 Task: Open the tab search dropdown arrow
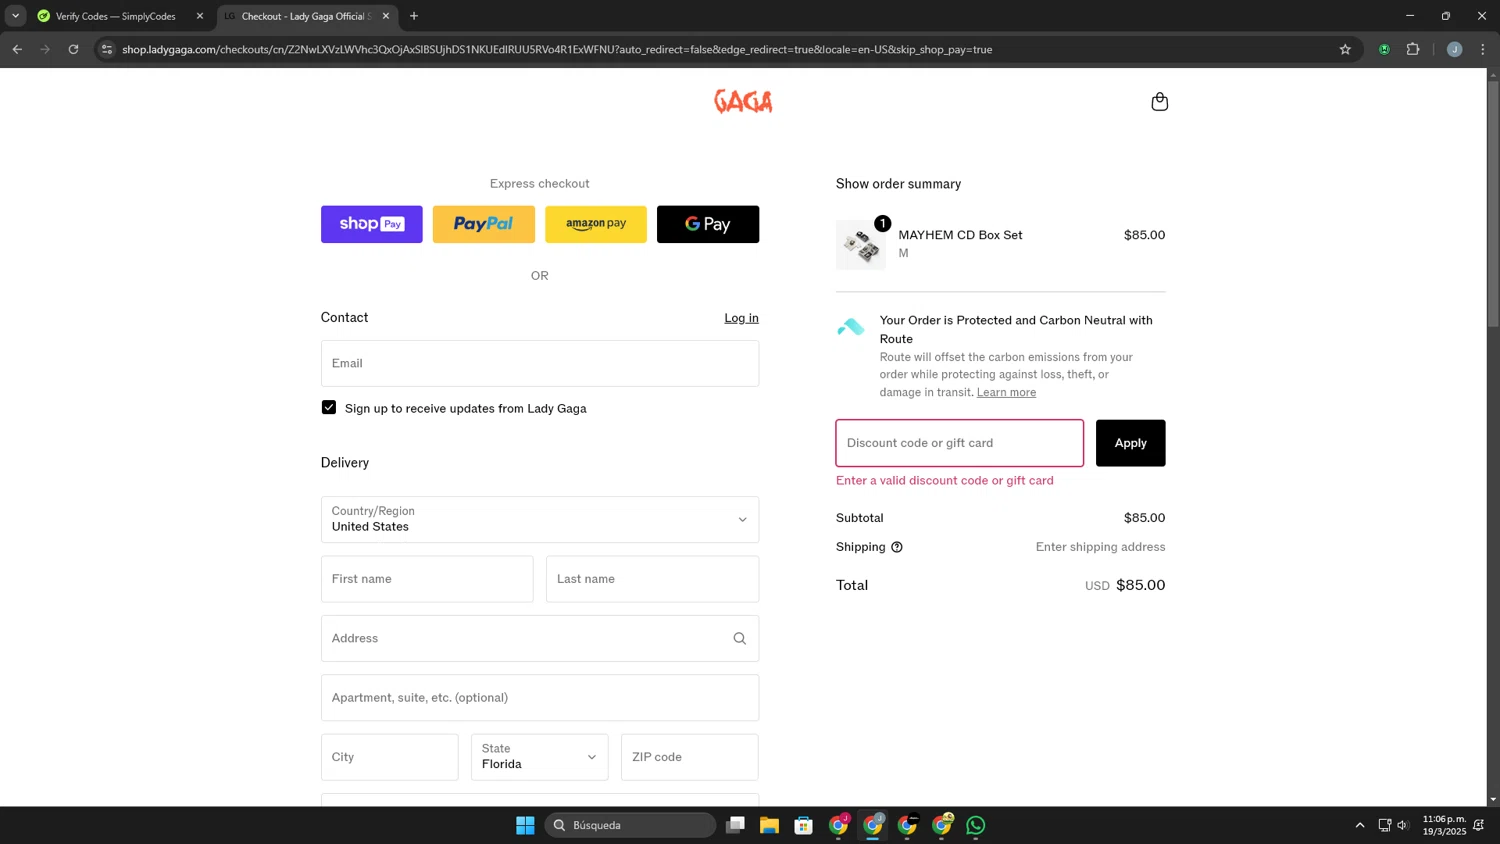pos(15,16)
